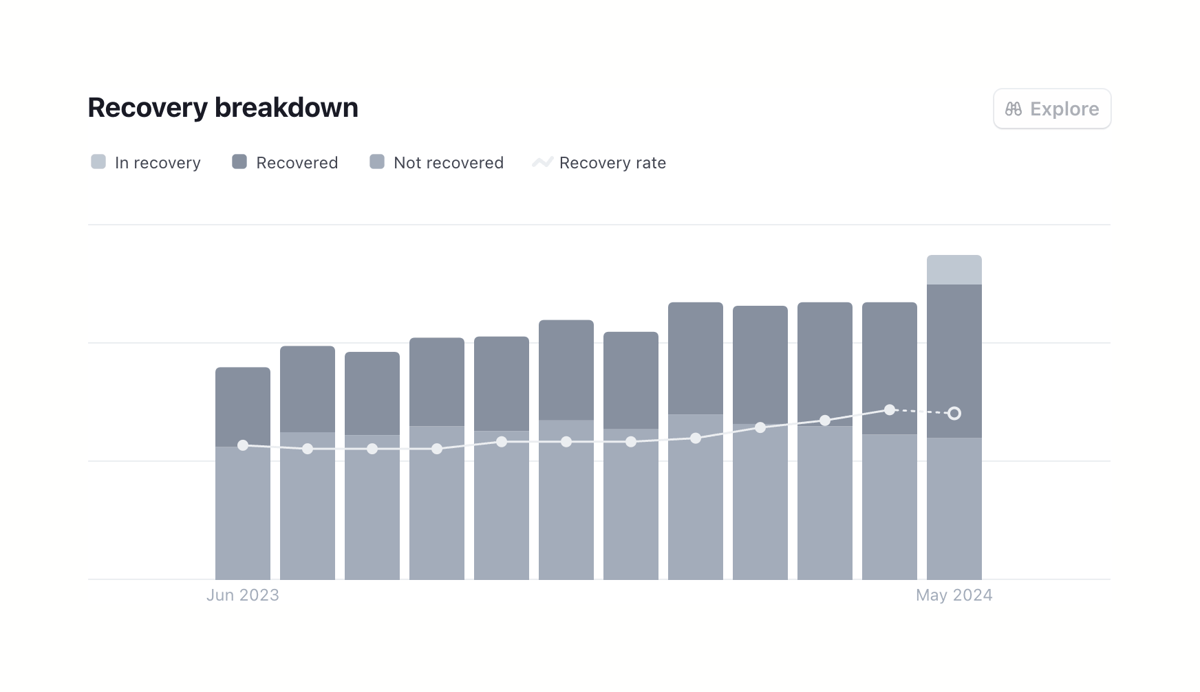Click the 'Recovery breakdown' chart title
1200x692 pixels.
pyautogui.click(x=222, y=107)
